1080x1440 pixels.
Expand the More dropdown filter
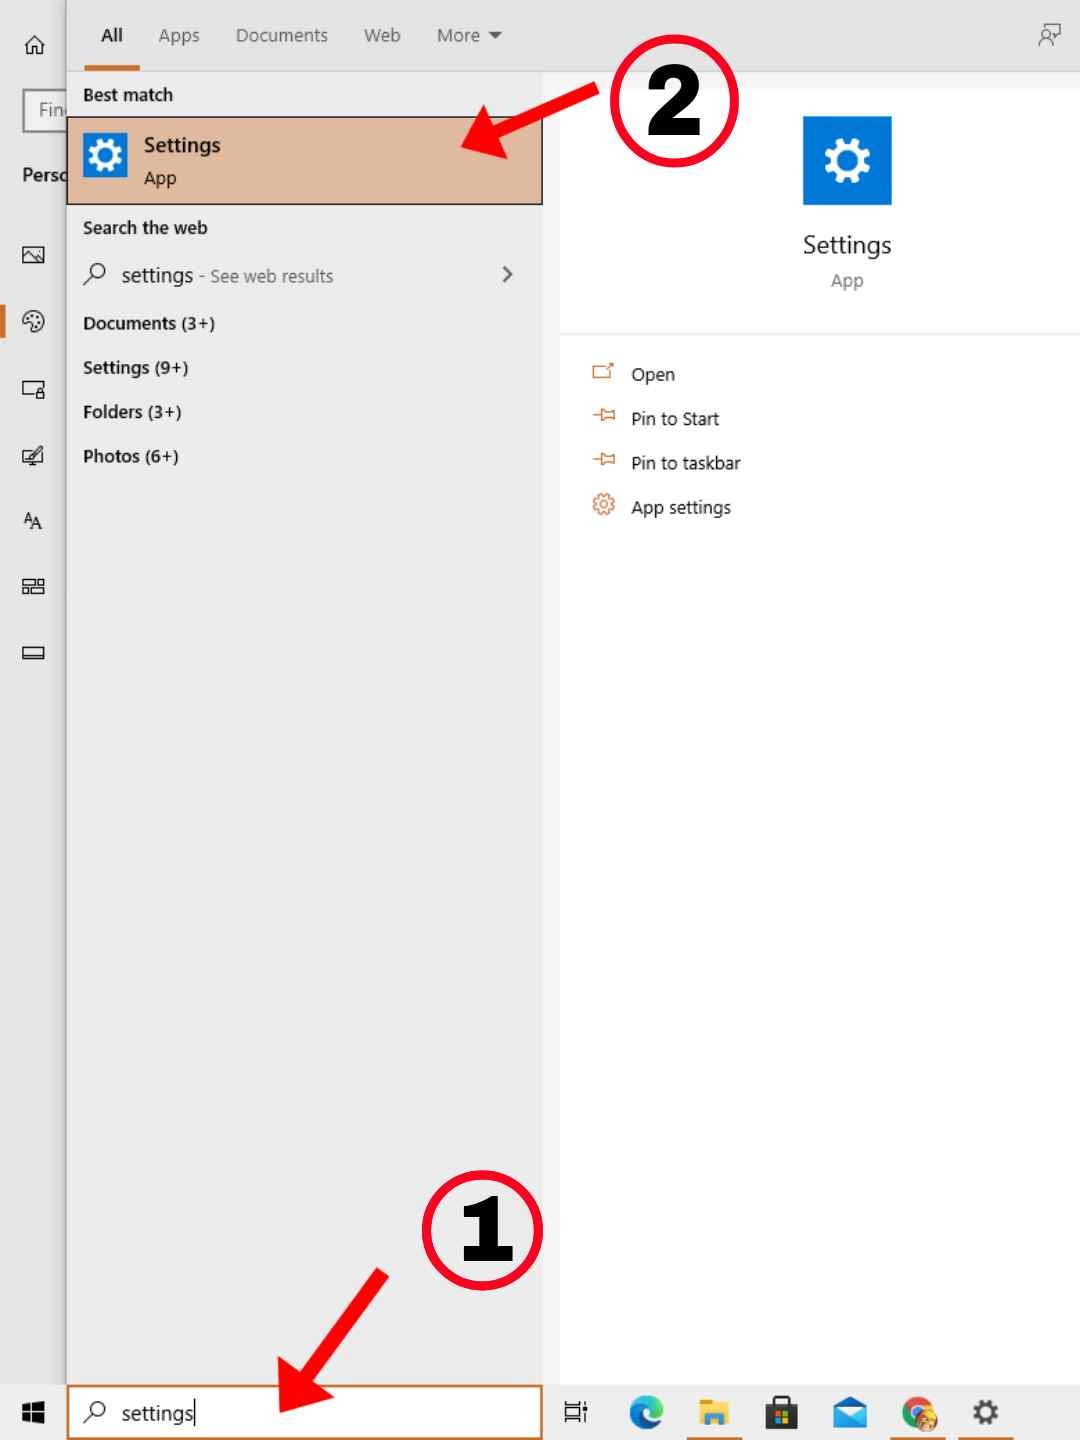click(x=469, y=36)
